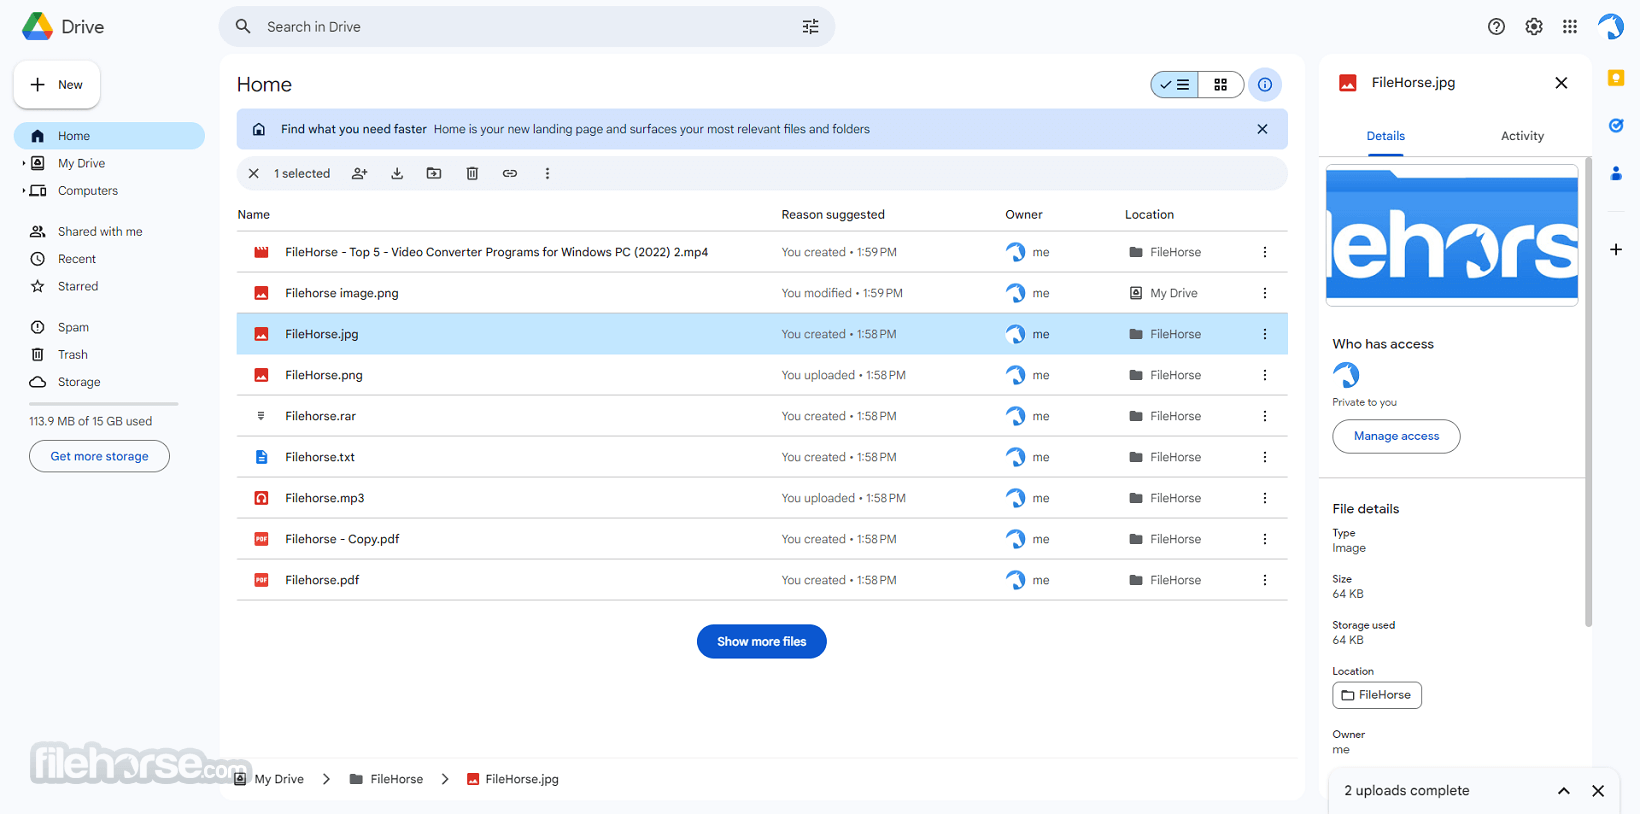The image size is (1640, 814).
Task: Switch to the Activity tab
Action: point(1522,136)
